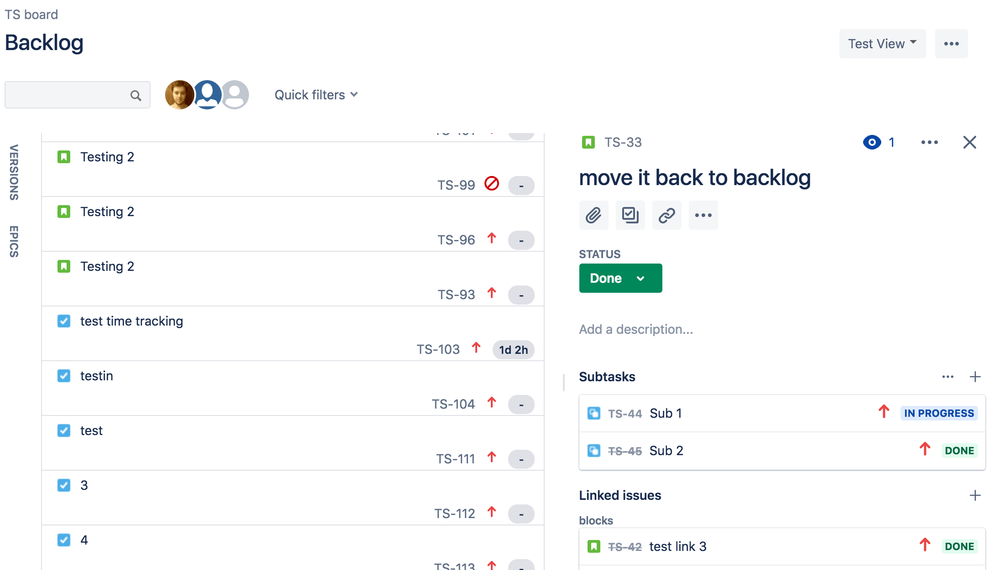
Task: Select the blue user avatar
Action: pyautogui.click(x=208, y=95)
